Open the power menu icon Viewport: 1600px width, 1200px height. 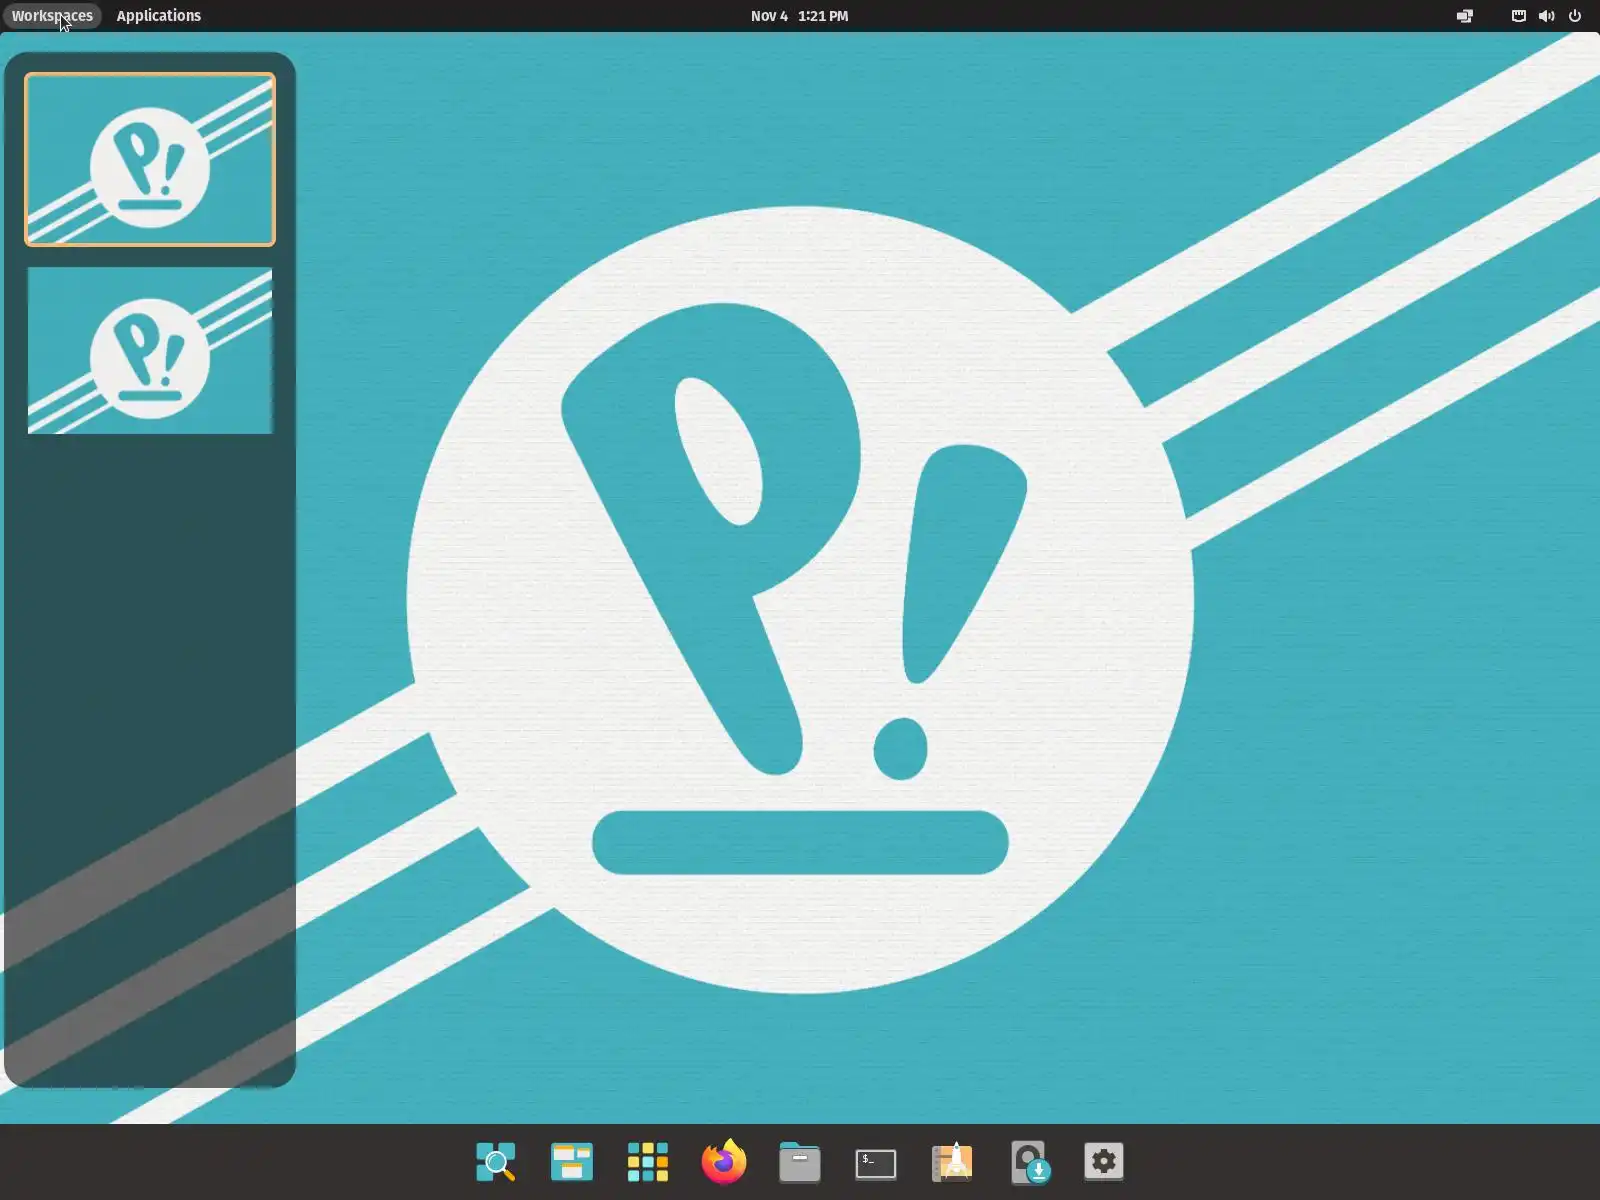click(1575, 16)
